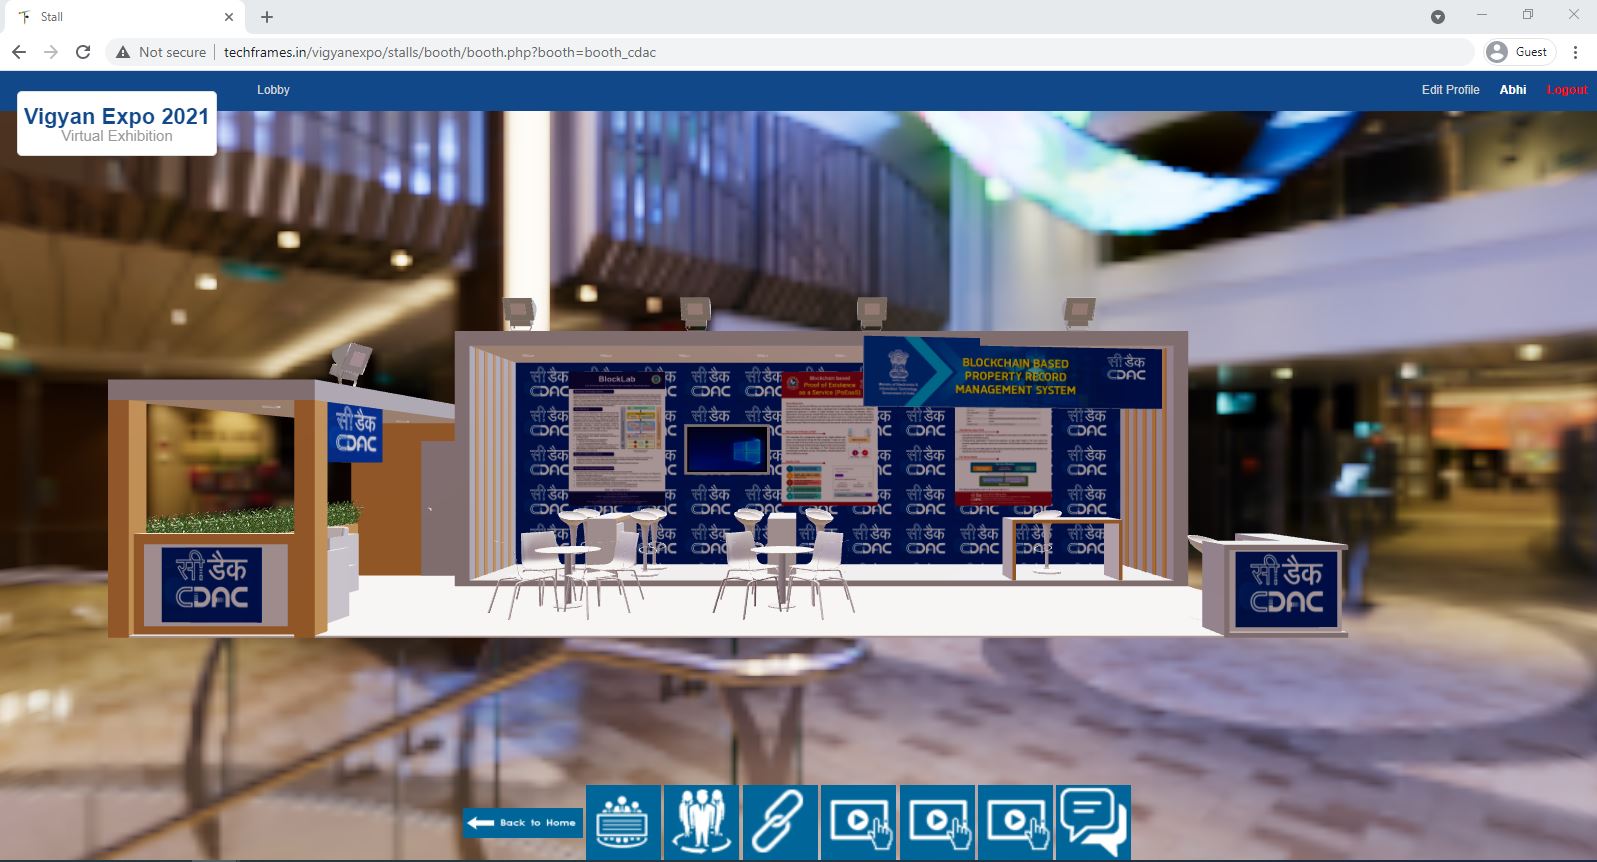Click the chain link icon
This screenshot has width=1597, height=862.
(x=779, y=822)
